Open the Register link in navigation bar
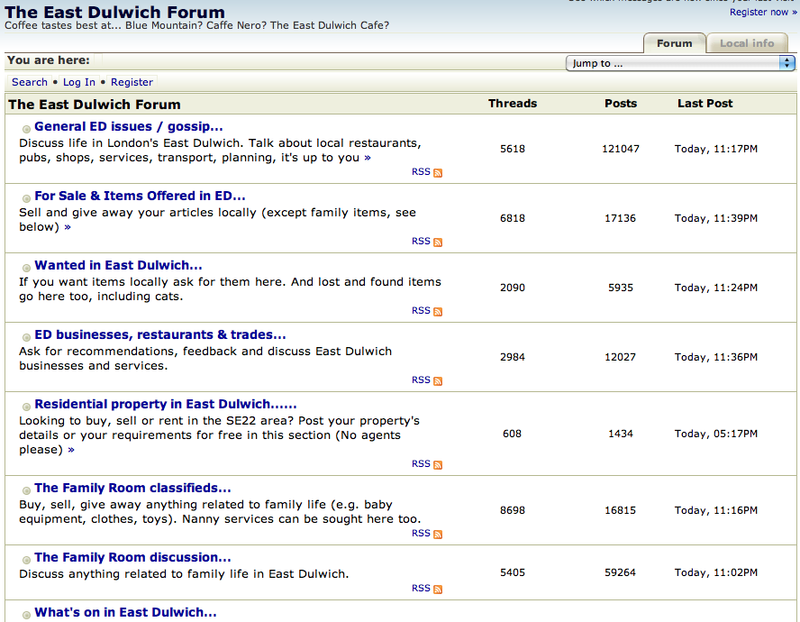This screenshot has width=800, height=622. pos(132,82)
